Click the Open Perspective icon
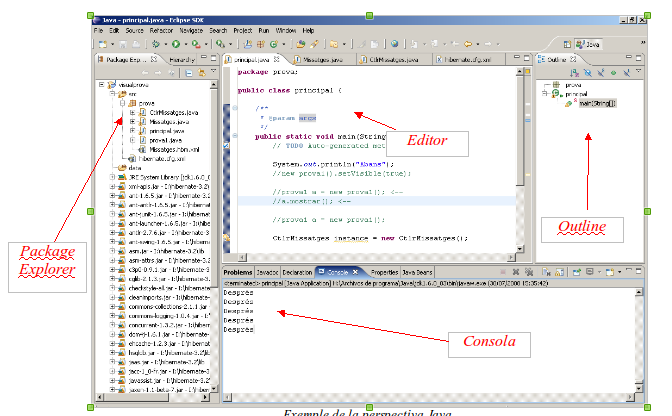The height and width of the screenshot is (416, 672). (x=567, y=44)
